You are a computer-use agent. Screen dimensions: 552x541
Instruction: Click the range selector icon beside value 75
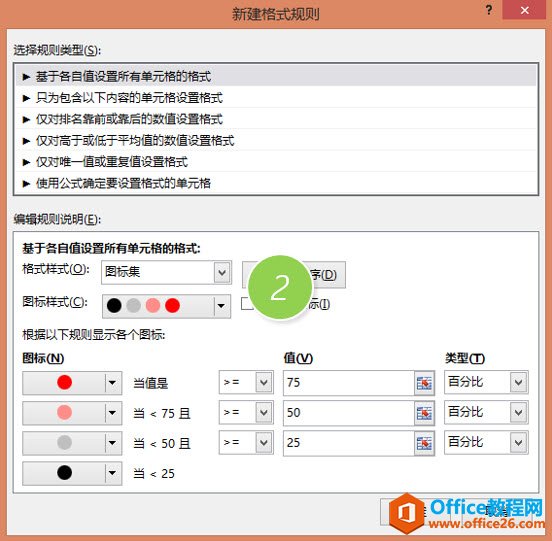pyautogui.click(x=424, y=383)
